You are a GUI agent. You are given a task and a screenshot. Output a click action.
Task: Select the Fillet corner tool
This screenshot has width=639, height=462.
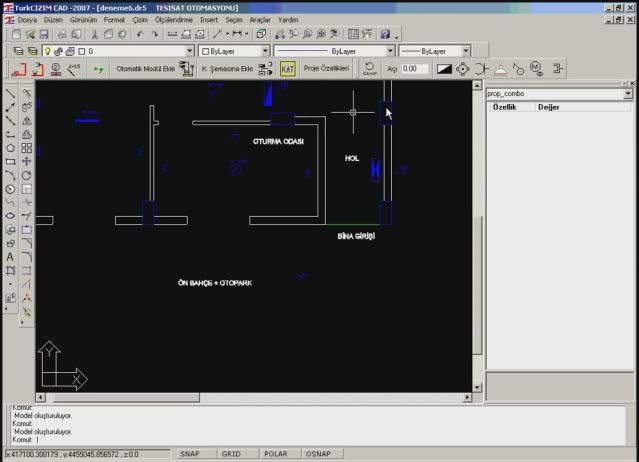(x=26, y=257)
